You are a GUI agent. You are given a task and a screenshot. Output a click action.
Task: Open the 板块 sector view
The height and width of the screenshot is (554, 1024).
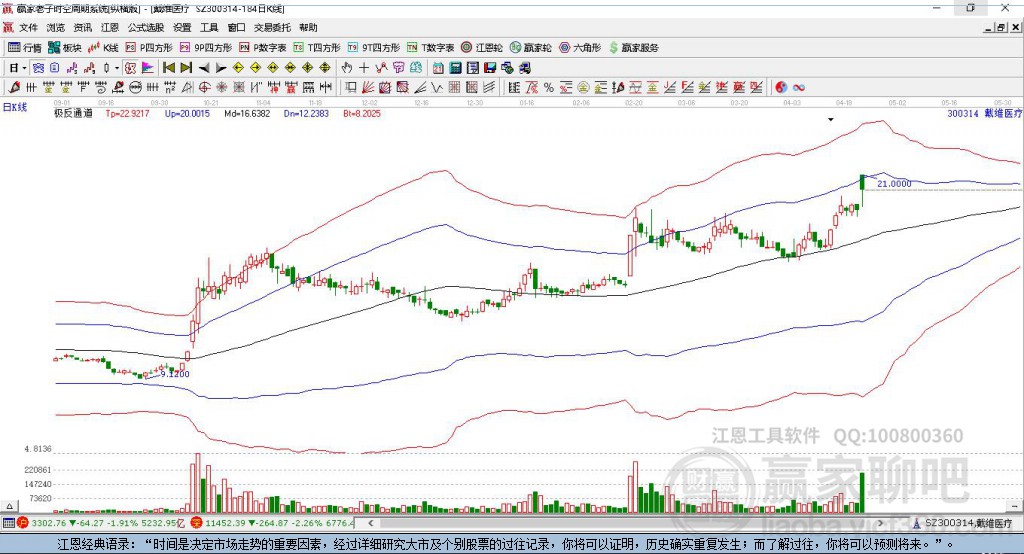point(65,48)
